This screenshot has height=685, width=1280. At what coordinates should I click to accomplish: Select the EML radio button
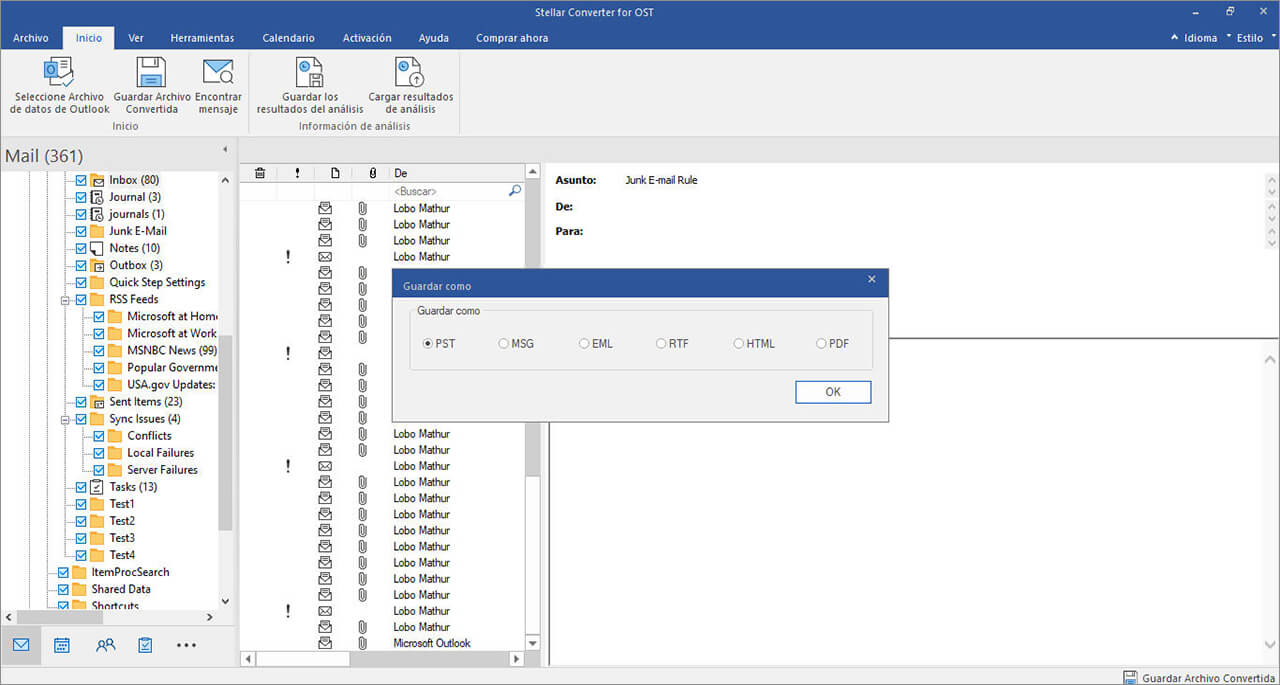[x=584, y=344]
